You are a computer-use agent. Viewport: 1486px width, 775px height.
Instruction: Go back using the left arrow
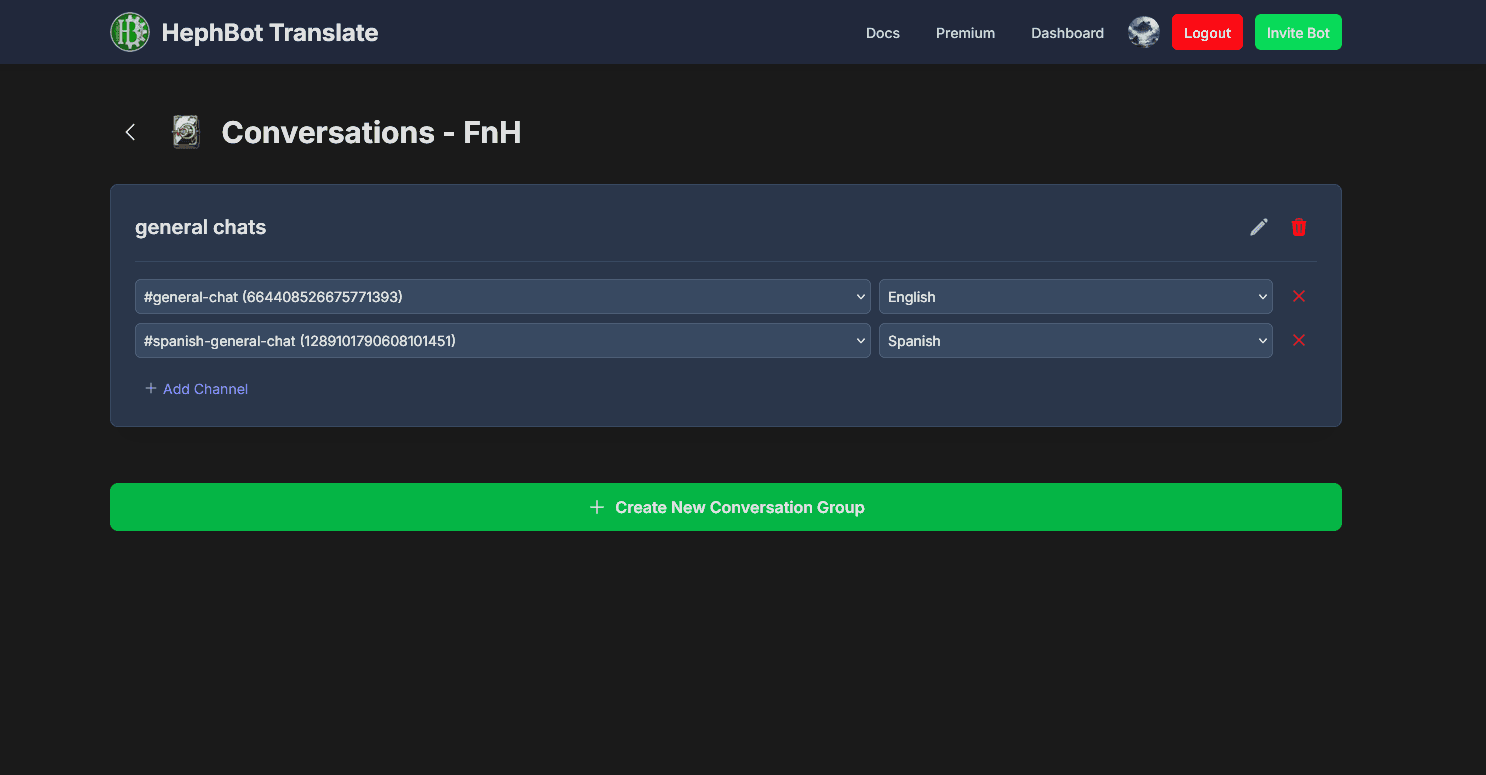coord(130,132)
